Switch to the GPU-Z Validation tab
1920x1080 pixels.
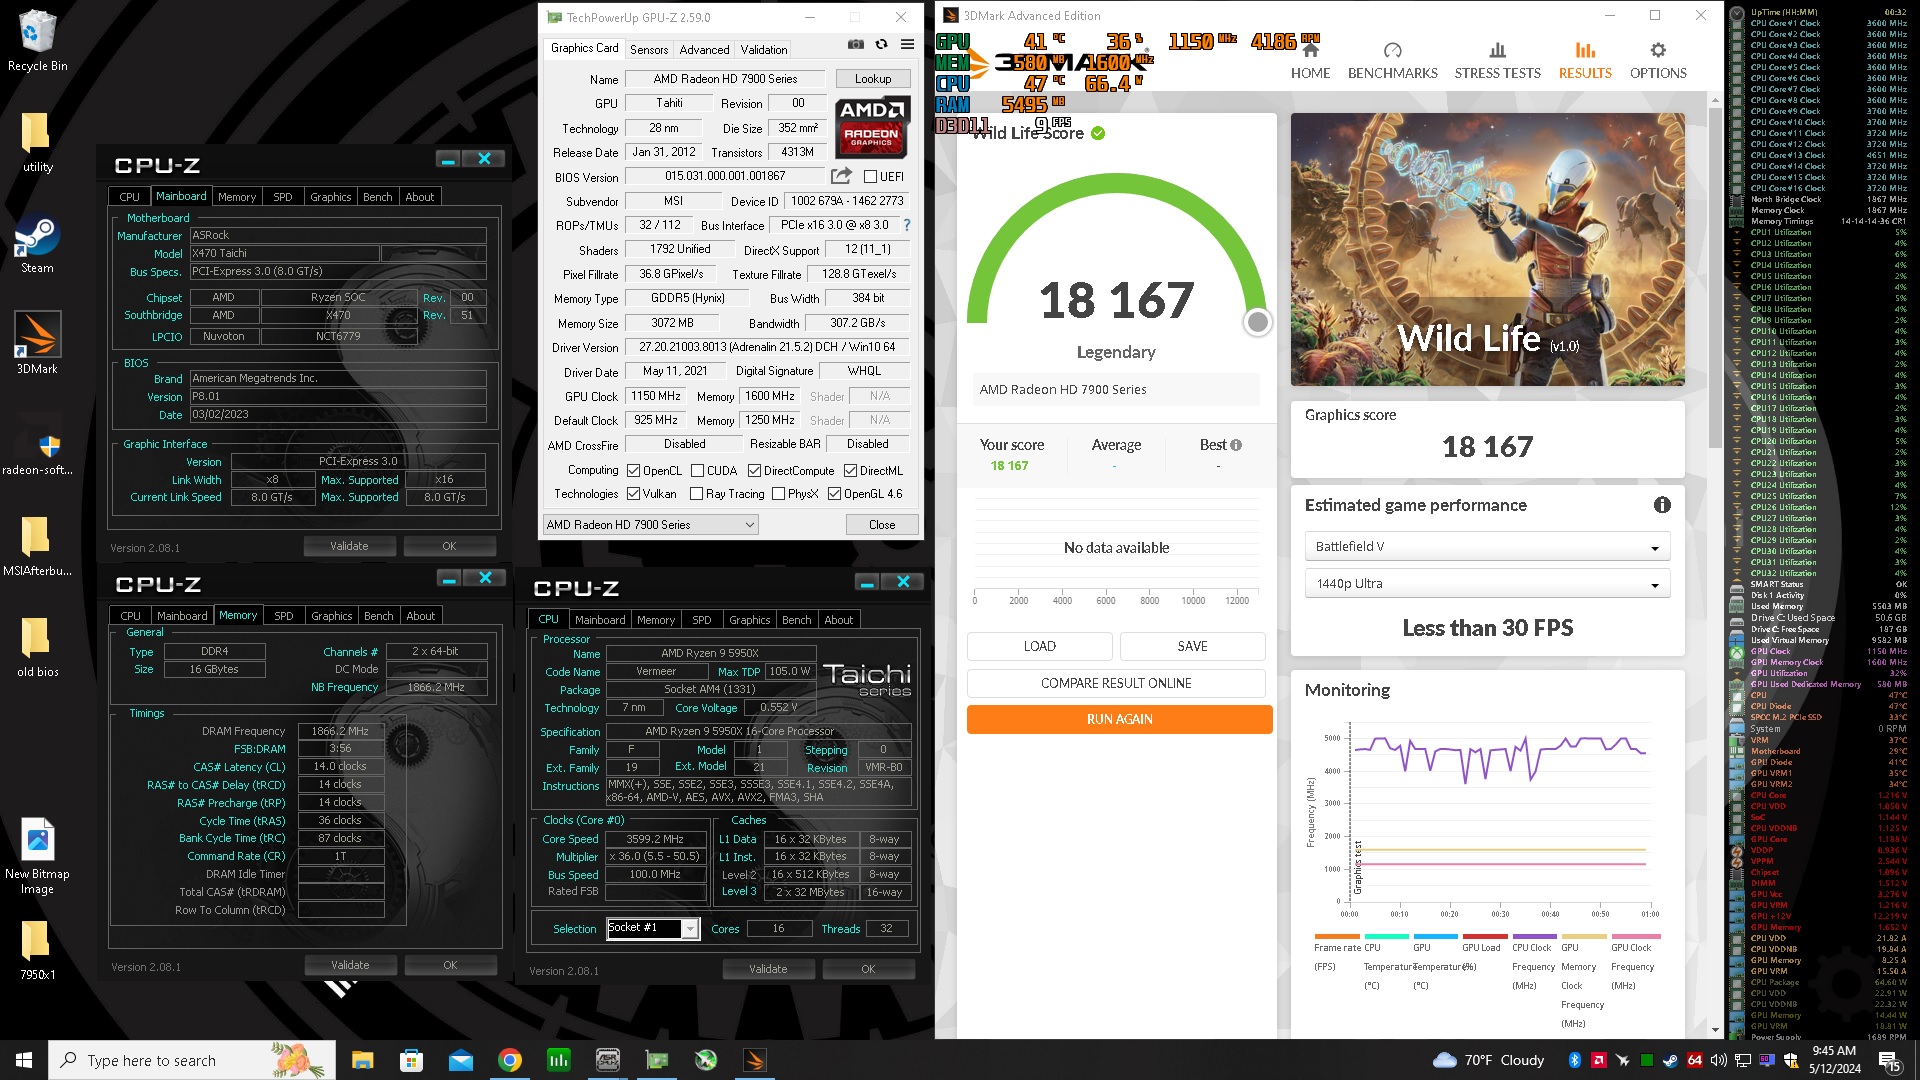point(764,49)
